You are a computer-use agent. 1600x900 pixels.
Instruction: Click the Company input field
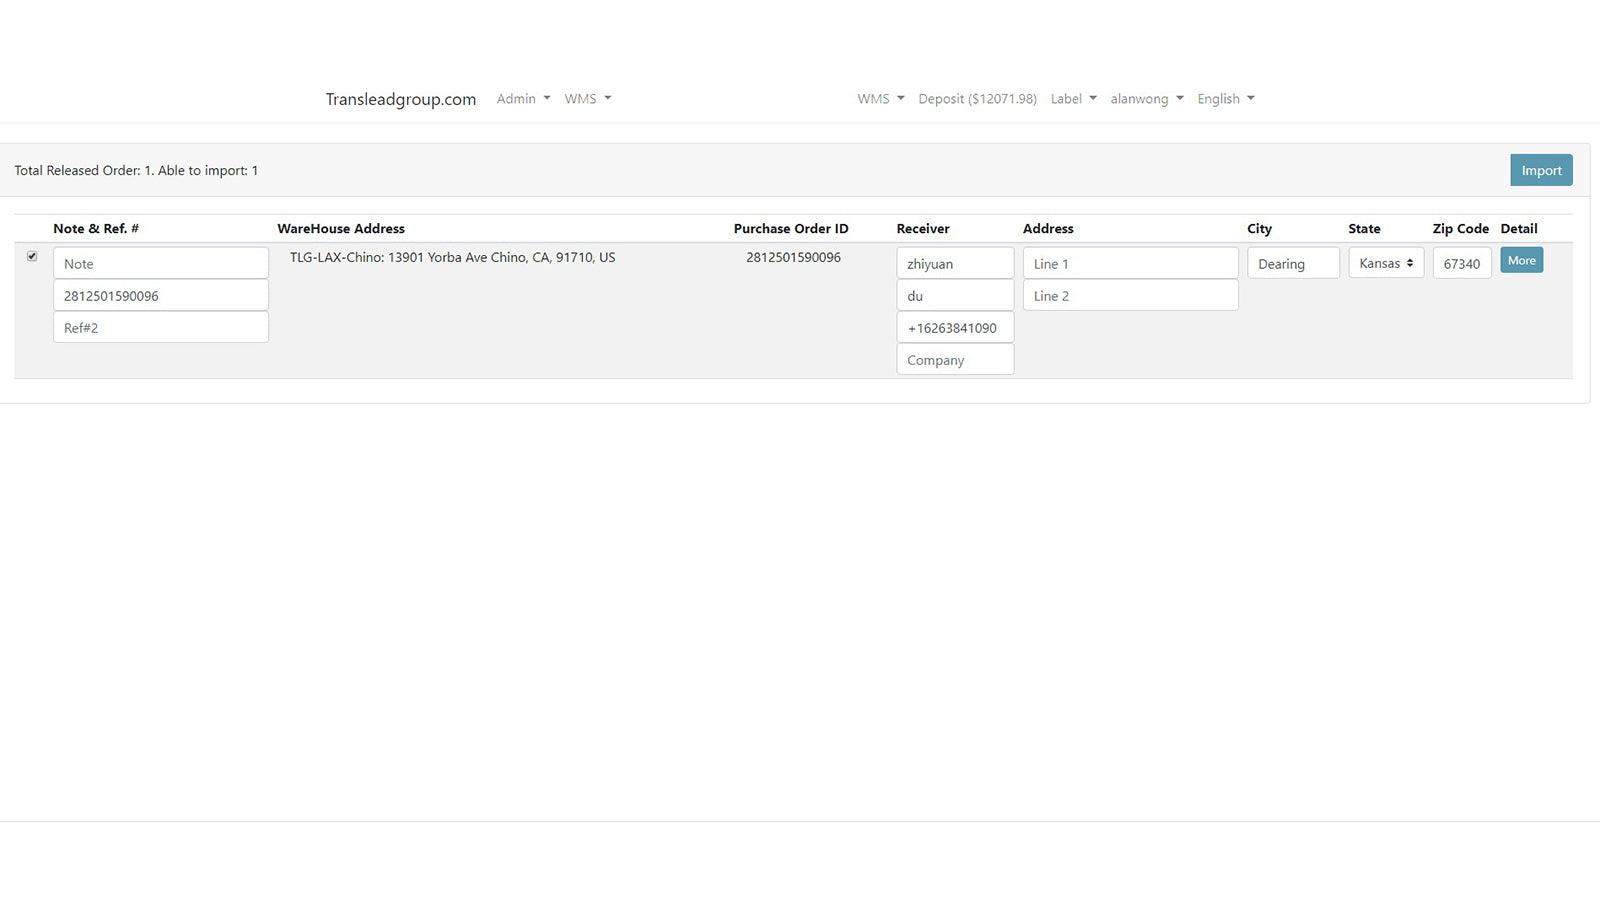pyautogui.click(x=954, y=359)
